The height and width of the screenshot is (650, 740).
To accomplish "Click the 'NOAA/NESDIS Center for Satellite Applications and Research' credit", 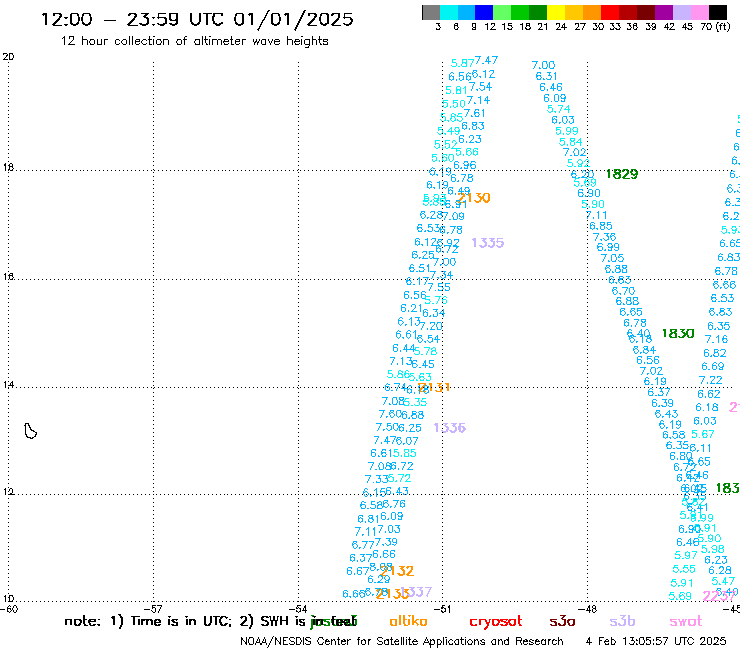I will tap(402, 641).
